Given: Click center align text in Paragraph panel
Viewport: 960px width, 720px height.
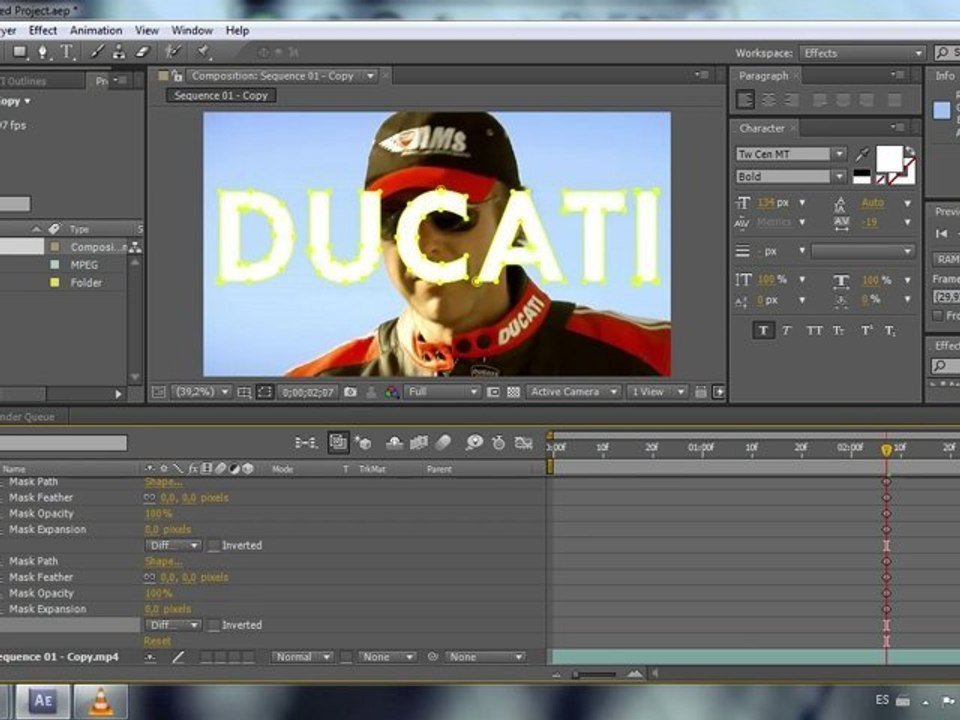Looking at the screenshot, I should pos(768,99).
